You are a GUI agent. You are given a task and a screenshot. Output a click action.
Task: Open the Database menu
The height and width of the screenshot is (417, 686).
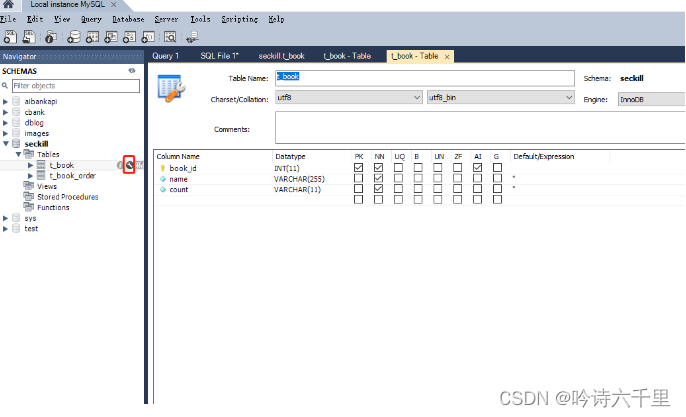point(128,19)
